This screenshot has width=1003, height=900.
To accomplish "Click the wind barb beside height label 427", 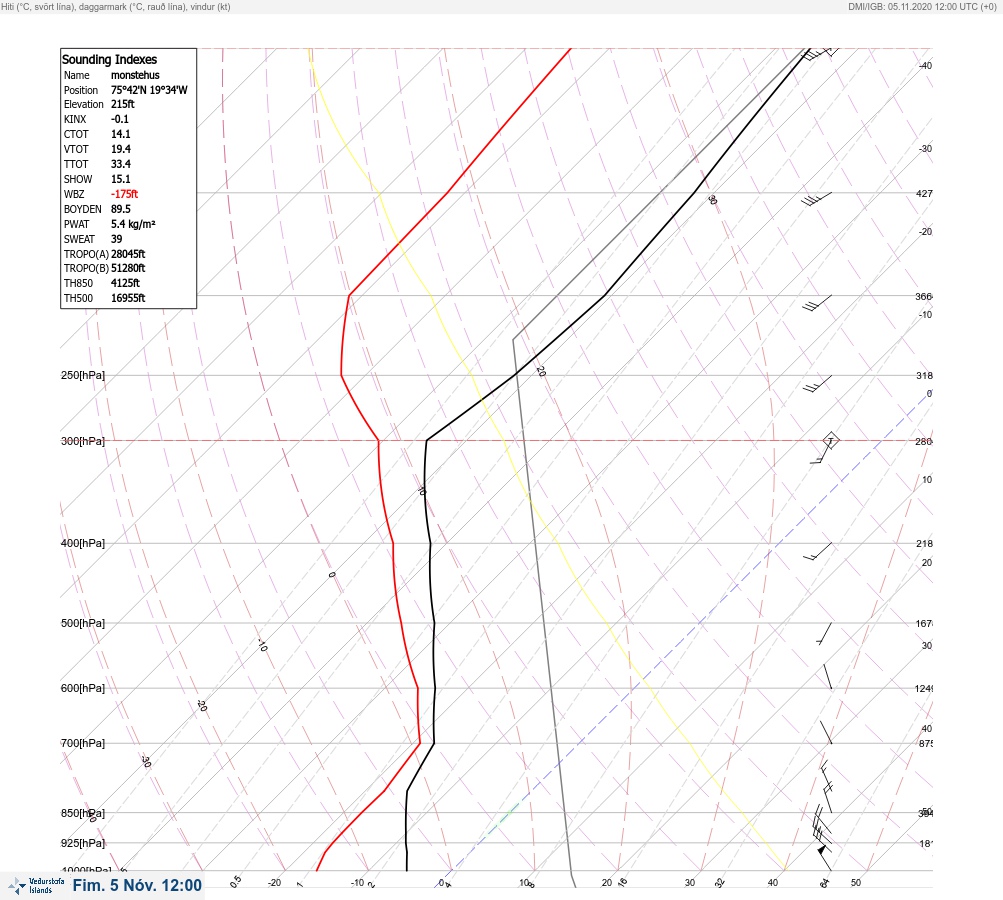I will click(x=817, y=200).
